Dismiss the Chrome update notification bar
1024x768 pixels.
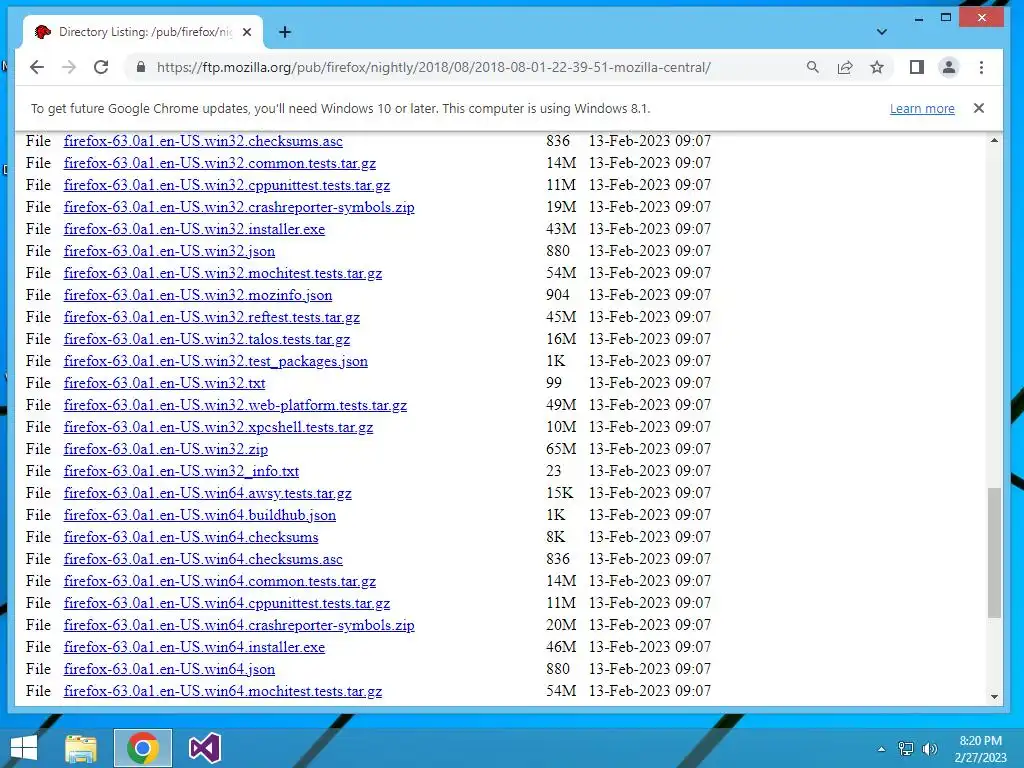pyautogui.click(x=978, y=108)
